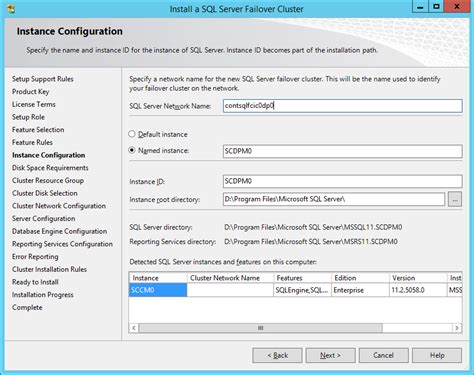Proceed with the Next button
Screen dimensions: 474x375
click(330, 355)
